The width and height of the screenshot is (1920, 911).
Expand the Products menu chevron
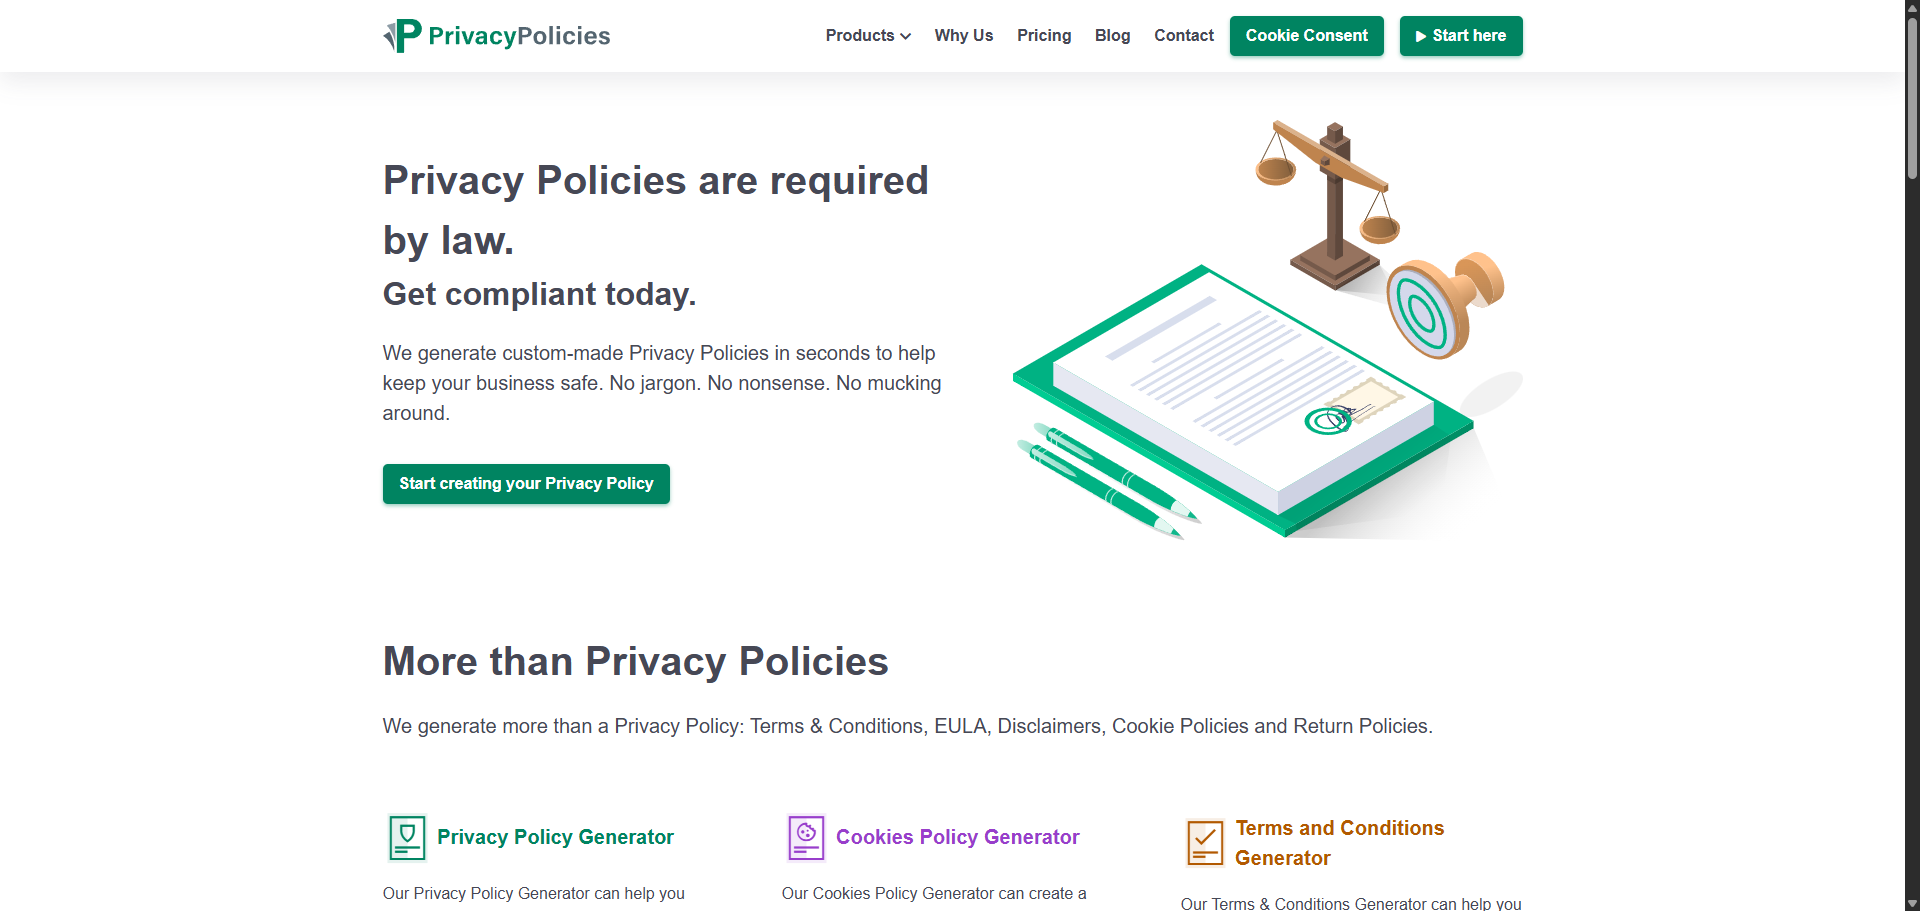tap(905, 36)
